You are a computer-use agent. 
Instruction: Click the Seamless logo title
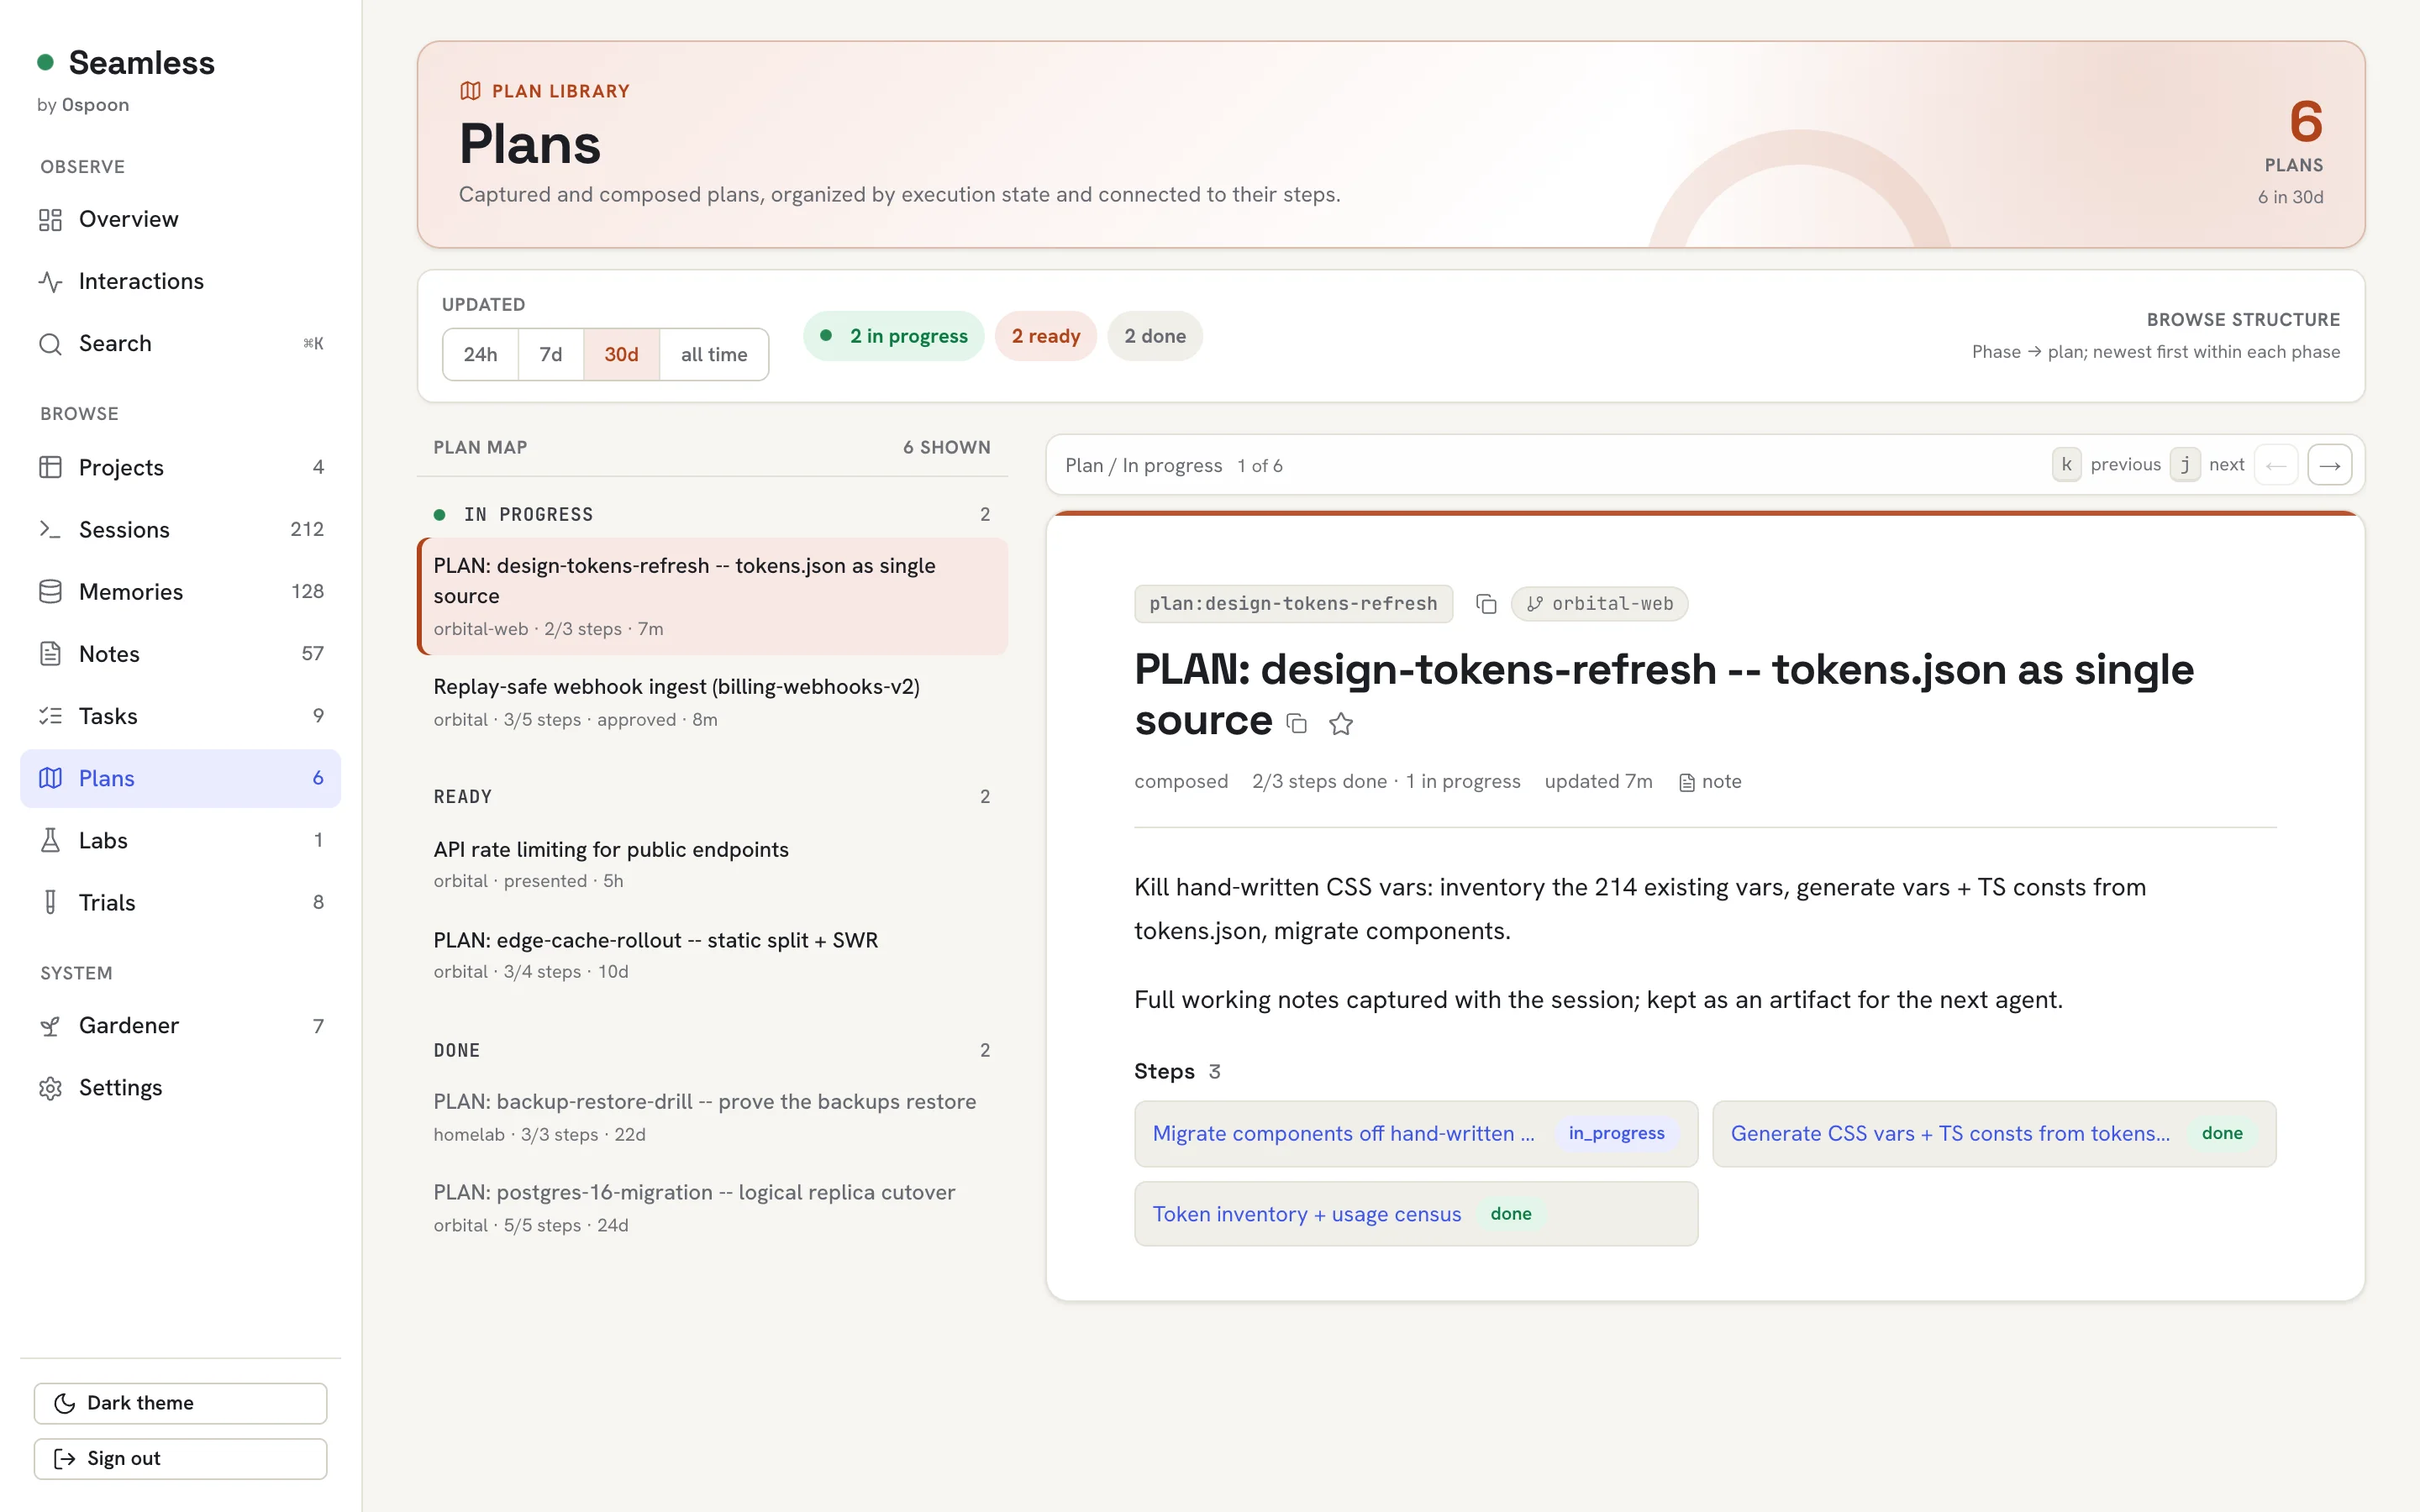(x=141, y=63)
